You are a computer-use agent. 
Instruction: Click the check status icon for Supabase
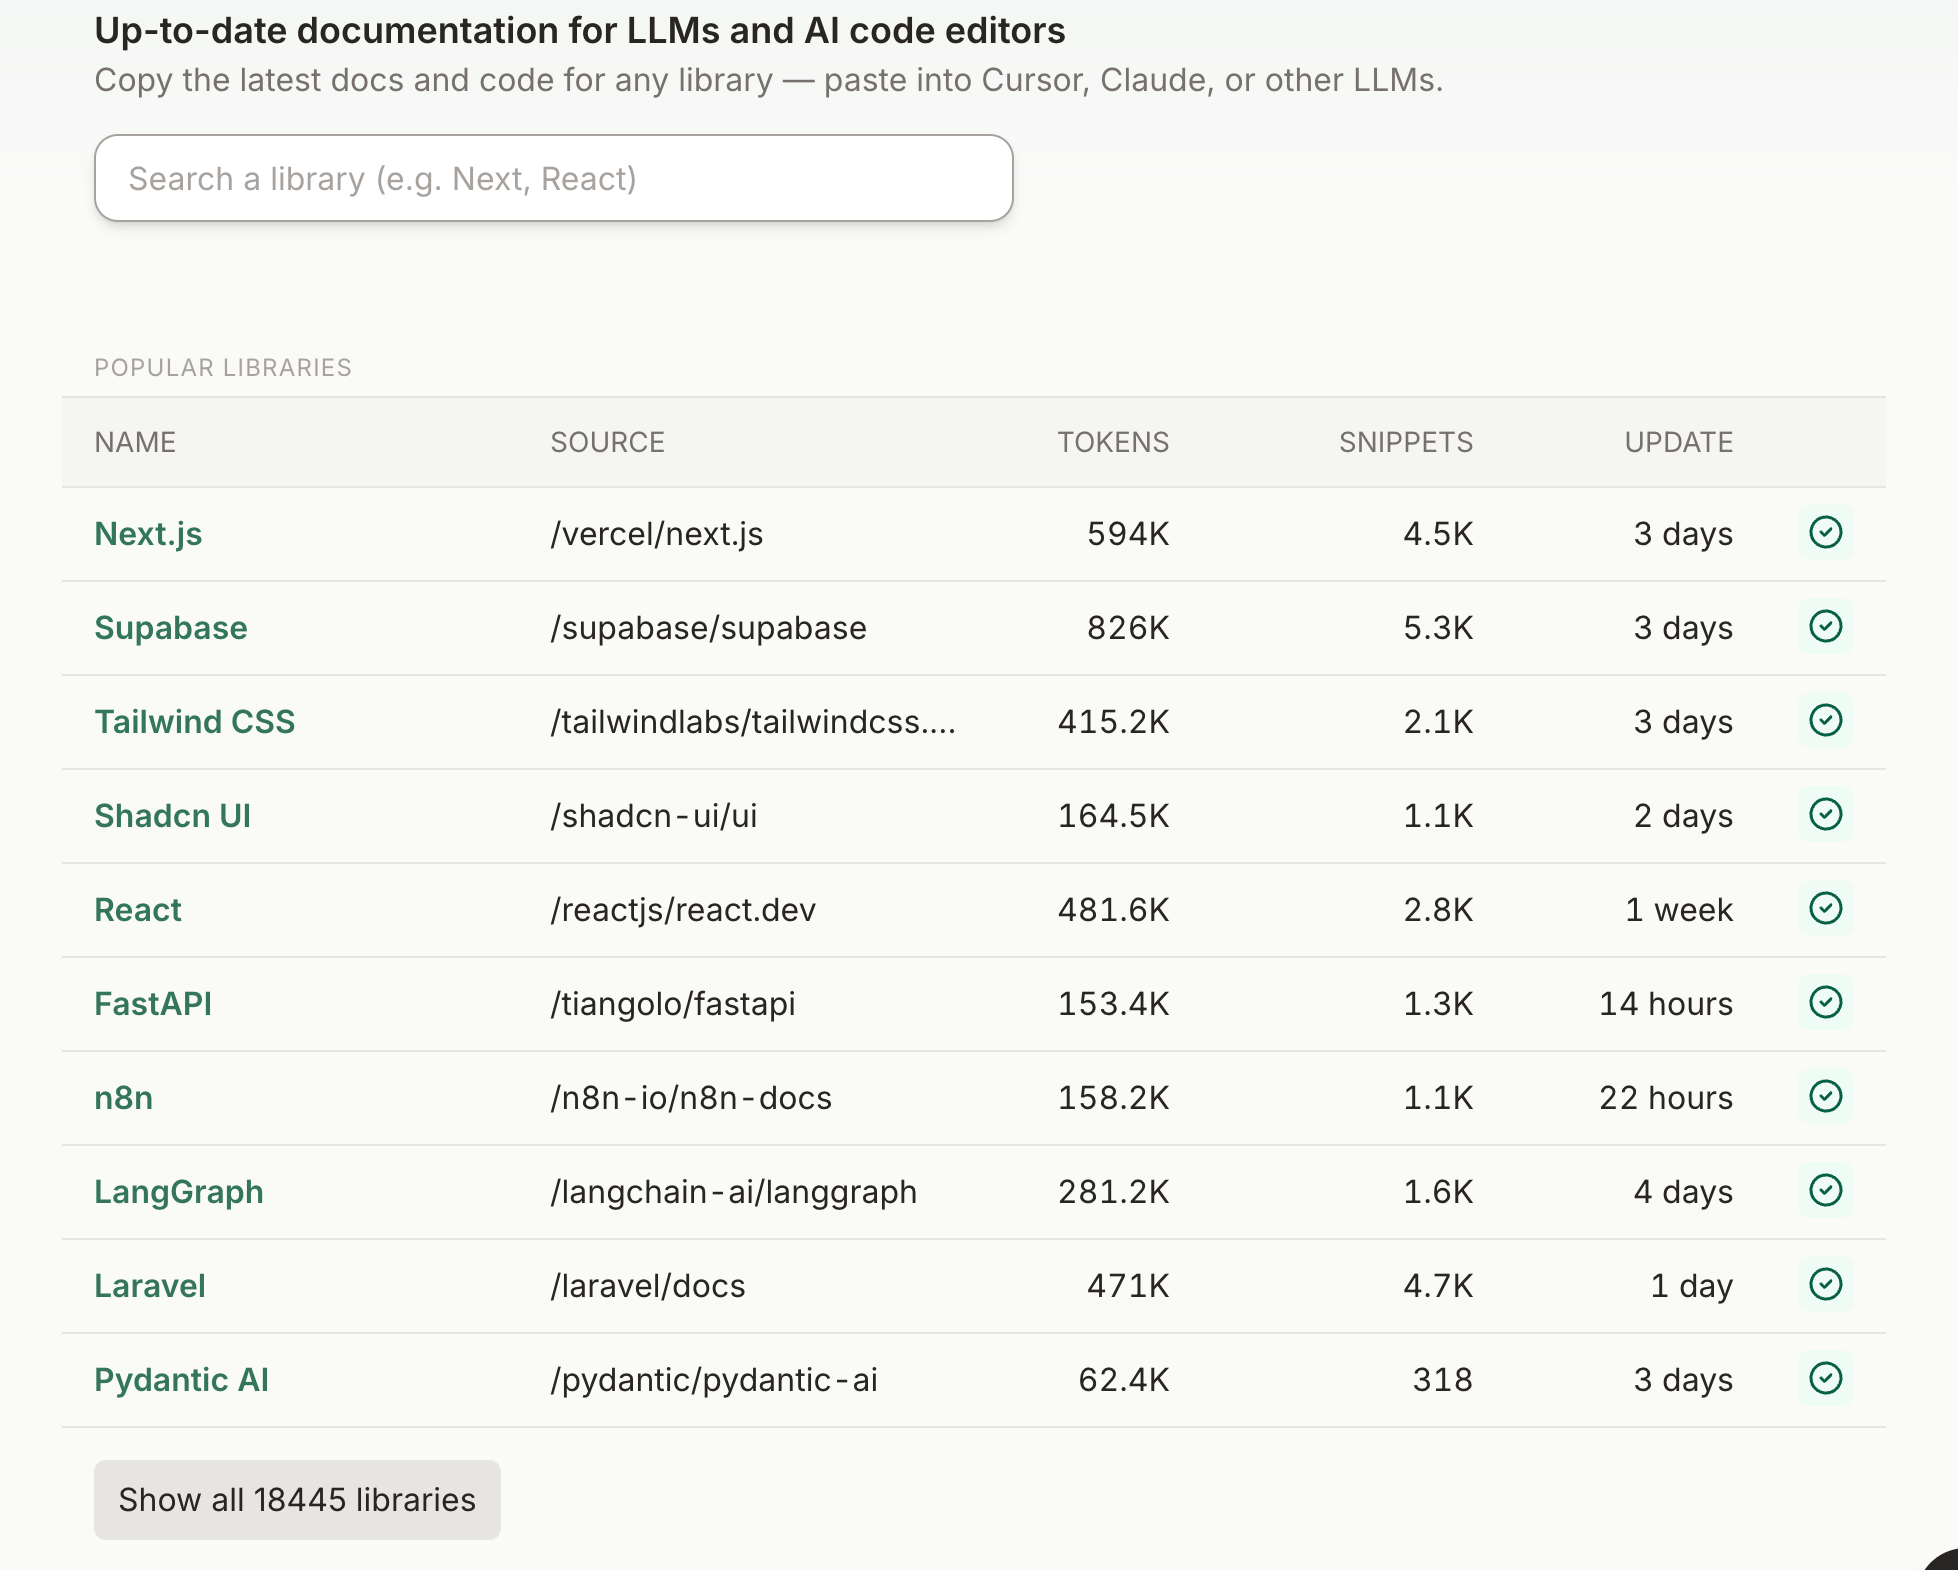(x=1825, y=627)
